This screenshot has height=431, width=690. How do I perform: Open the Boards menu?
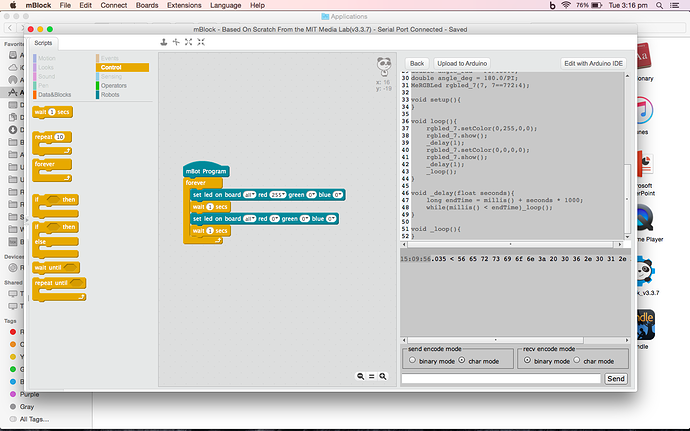pyautogui.click(x=147, y=5)
